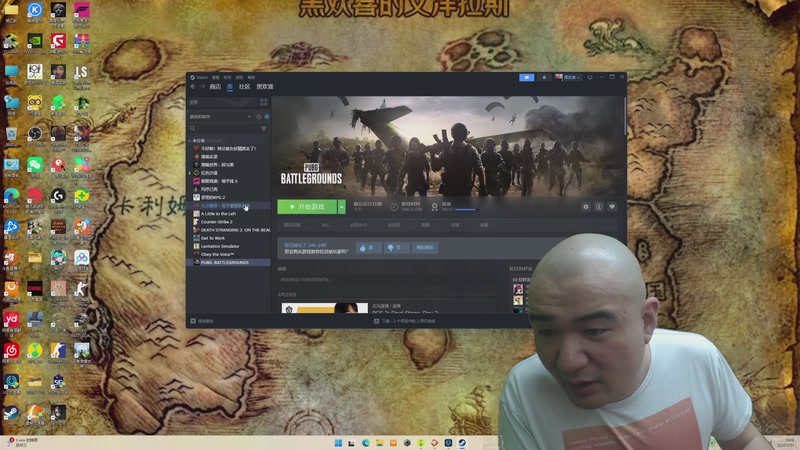800x450 pixels.
Task: Open Microsoft Edge desktop shortcut
Action: click(x=11, y=197)
